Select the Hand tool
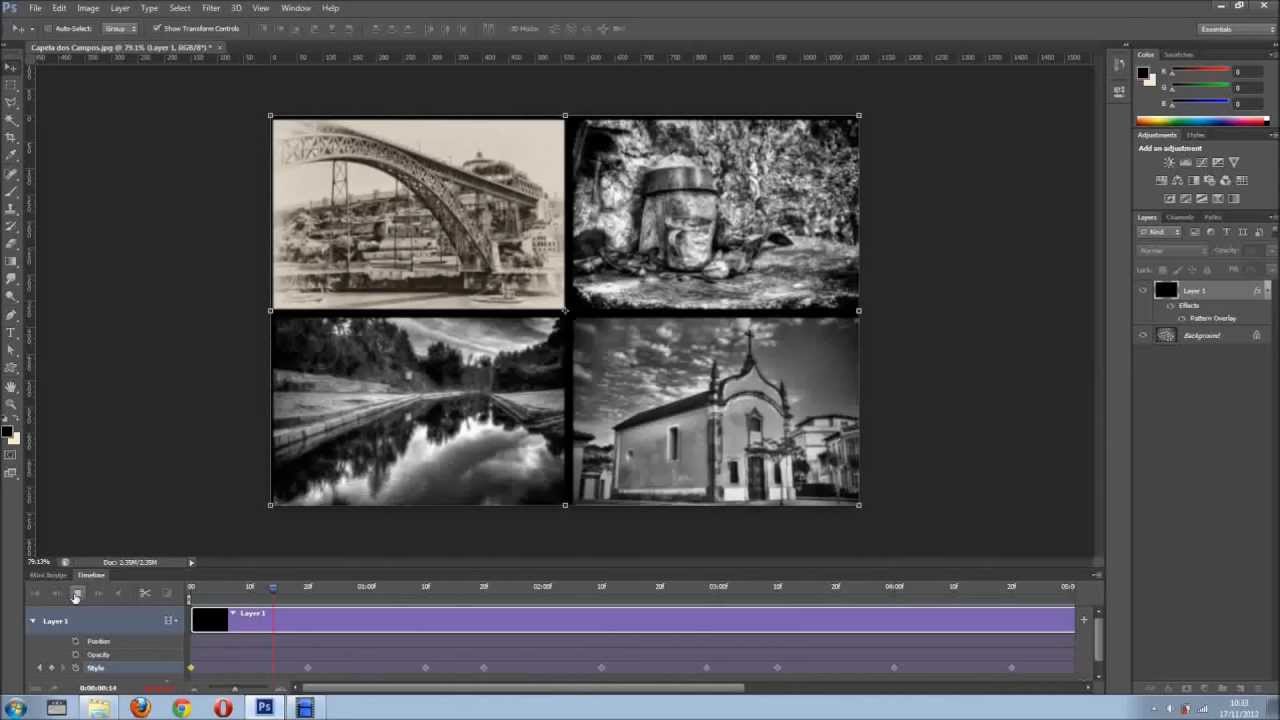 tap(11, 387)
